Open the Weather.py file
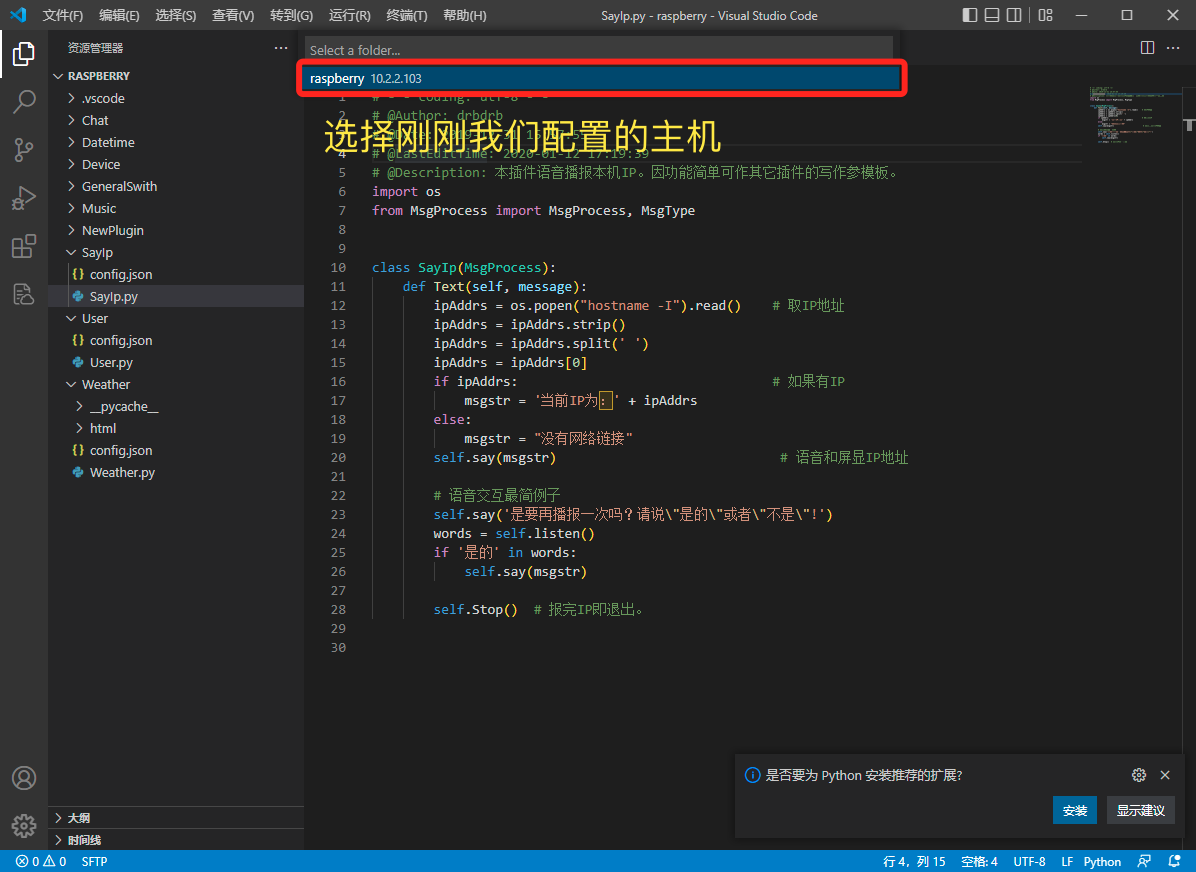The width and height of the screenshot is (1196, 872). click(175, 473)
